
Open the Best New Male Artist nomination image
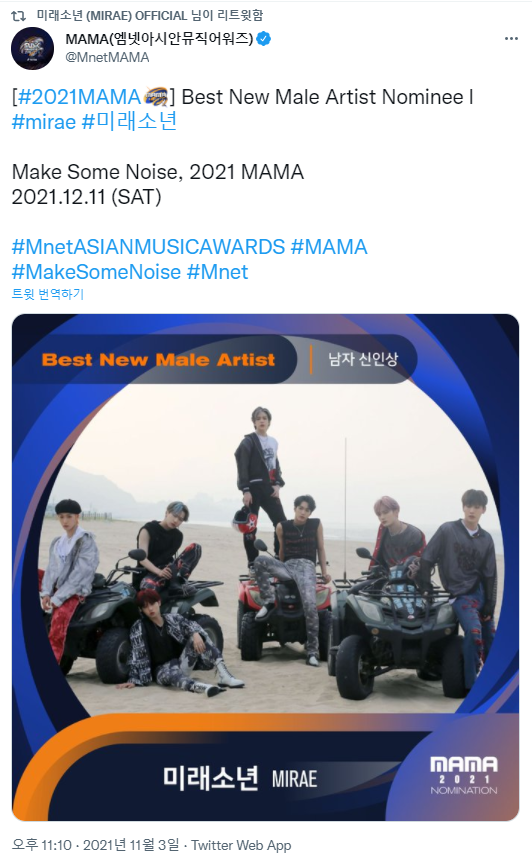point(265,567)
